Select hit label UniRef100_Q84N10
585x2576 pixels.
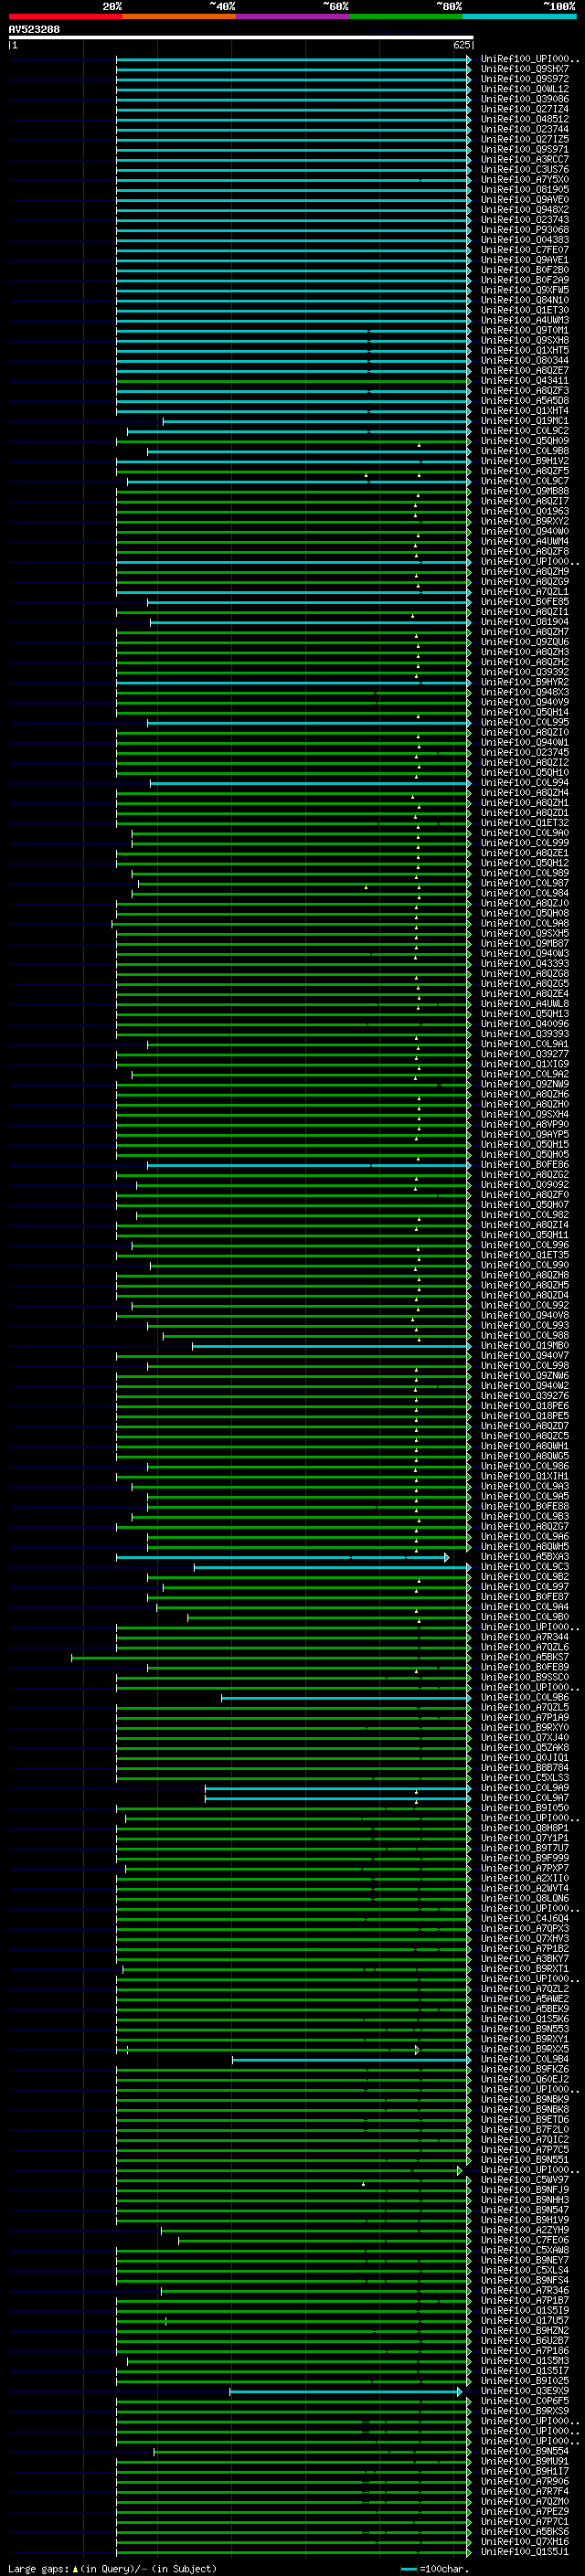[524, 300]
